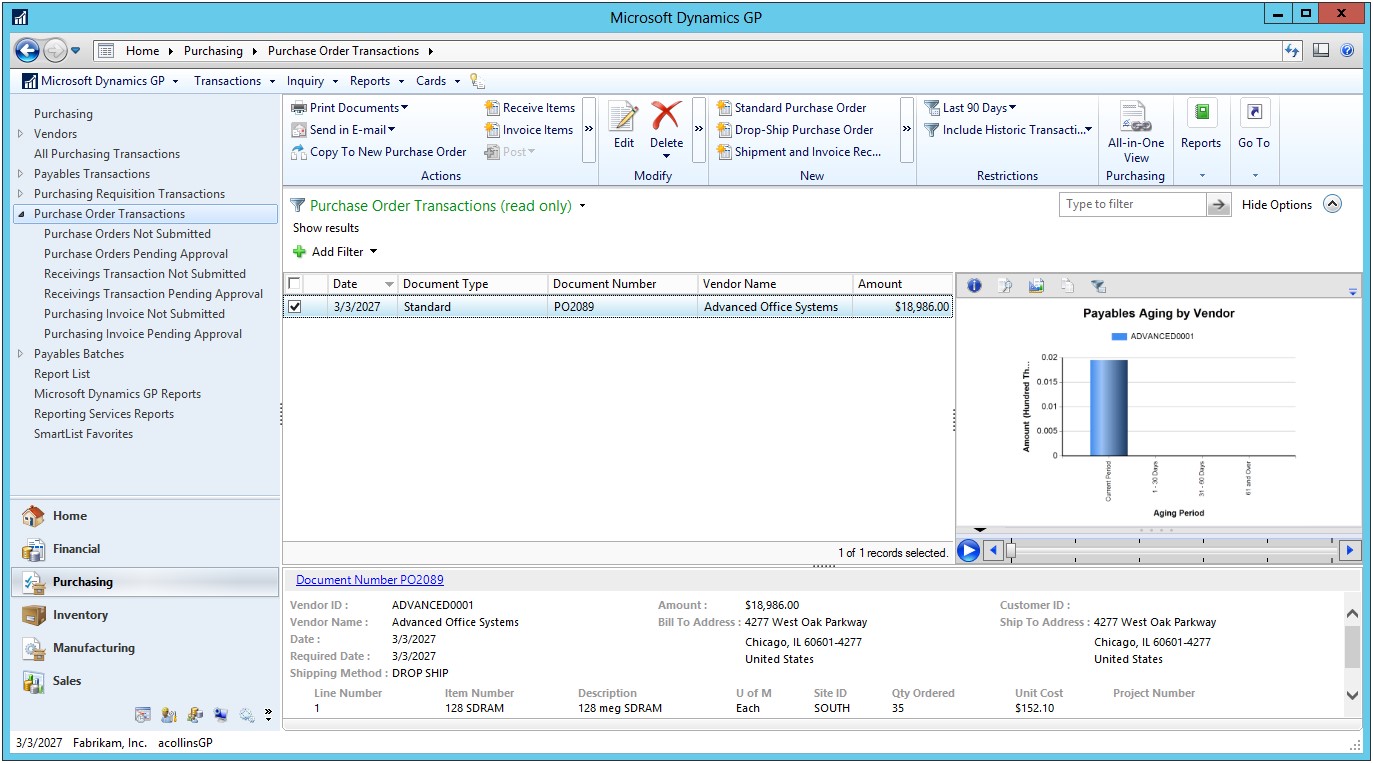
Task: Expand Payables Transactions tree item
Action: tap(21, 174)
